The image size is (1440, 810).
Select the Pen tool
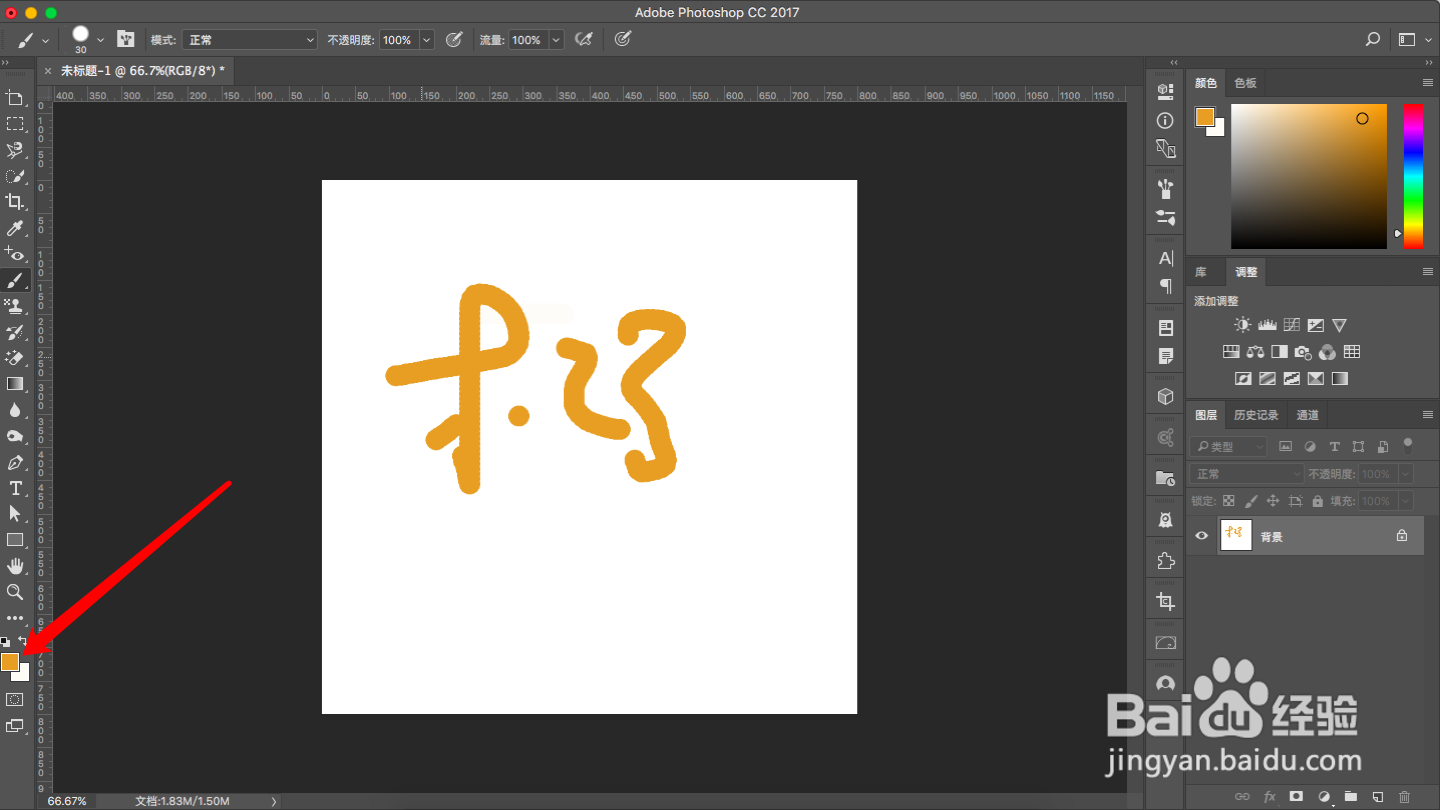point(15,462)
